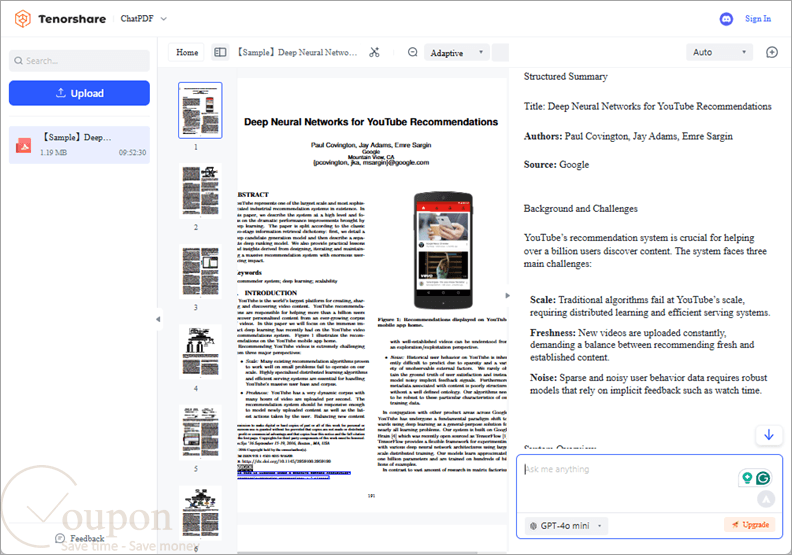Click the doi.org hyperlink in PDF
Image resolution: width=792 pixels, height=555 pixels.
tap(285, 461)
